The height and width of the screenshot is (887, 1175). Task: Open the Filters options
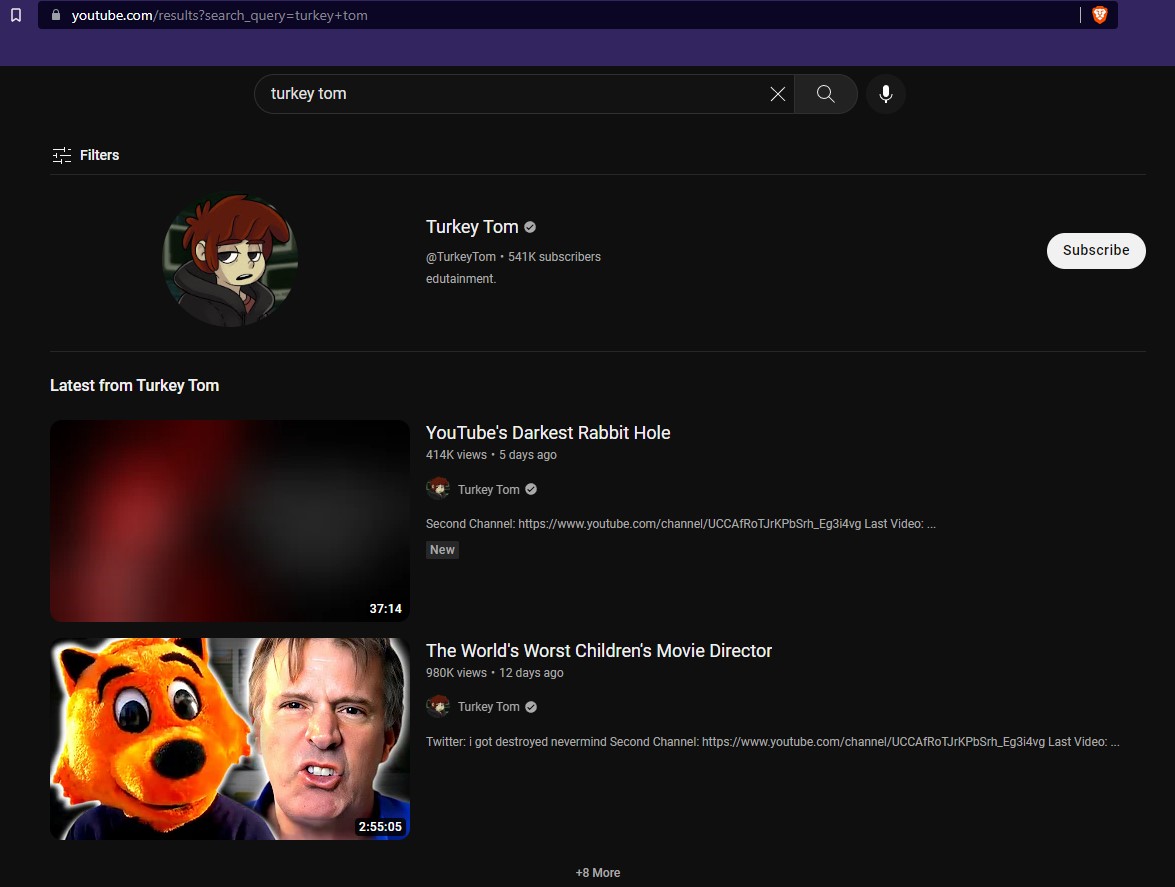(x=86, y=155)
